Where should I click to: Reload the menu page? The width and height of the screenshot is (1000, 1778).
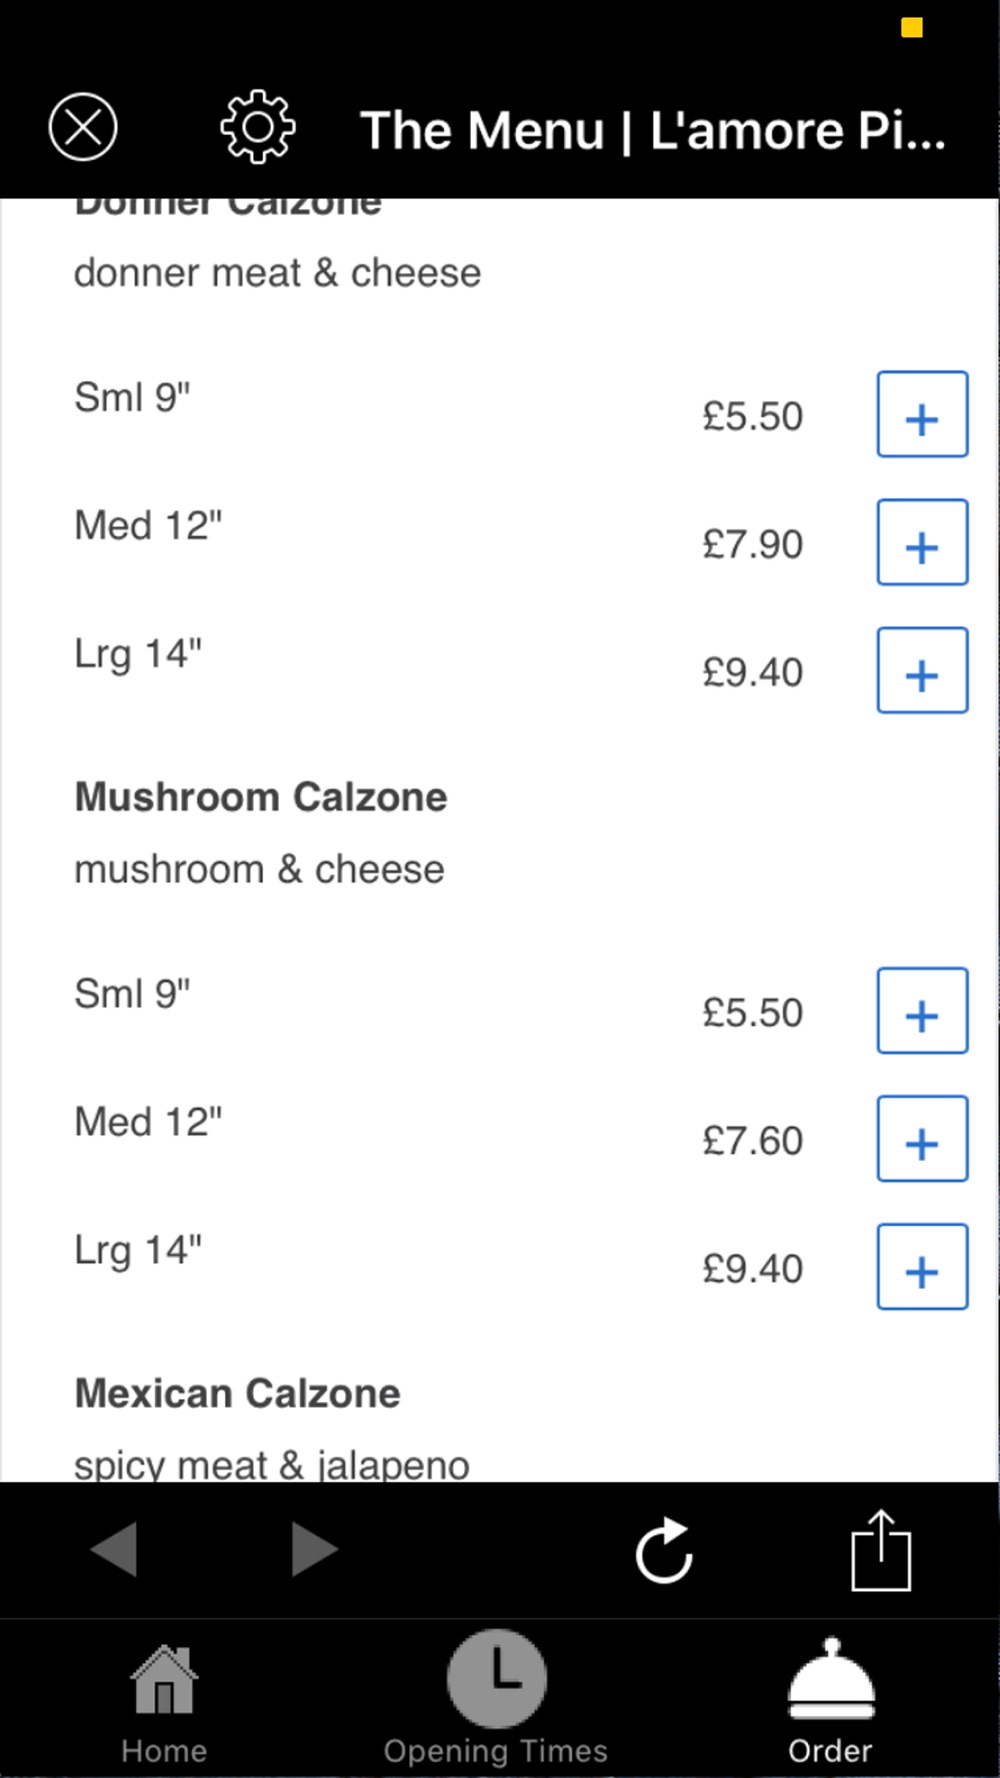coord(664,1551)
